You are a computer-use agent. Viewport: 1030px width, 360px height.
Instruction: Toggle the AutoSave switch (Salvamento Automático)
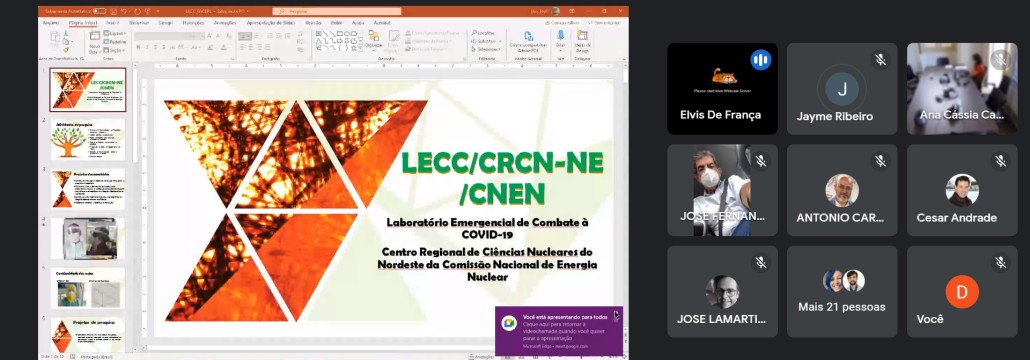pos(99,11)
